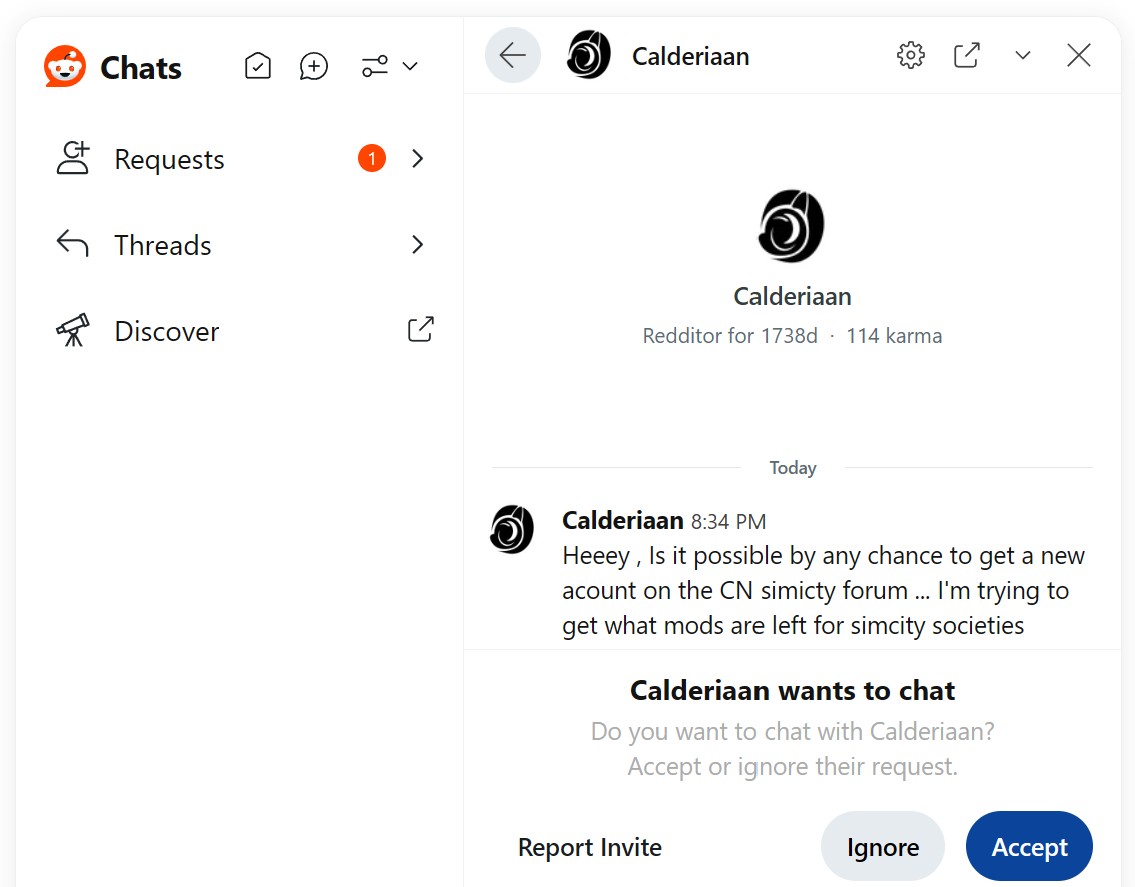1135x887 pixels.
Task: Mark all chats as read icon
Action: pyautogui.click(x=258, y=67)
